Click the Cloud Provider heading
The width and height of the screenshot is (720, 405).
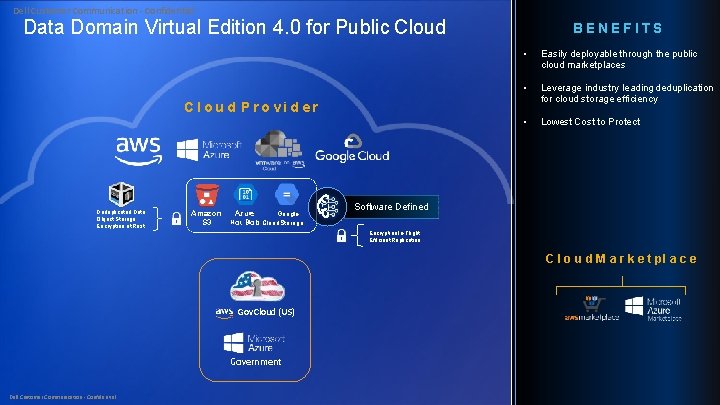coord(252,107)
